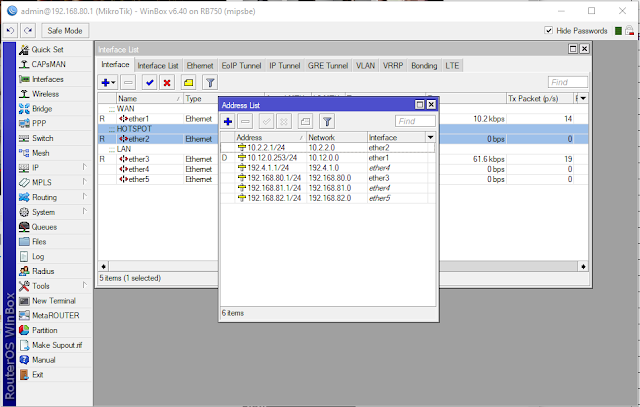Sort by Address column header
This screenshot has width=640, height=407.
tap(271, 138)
